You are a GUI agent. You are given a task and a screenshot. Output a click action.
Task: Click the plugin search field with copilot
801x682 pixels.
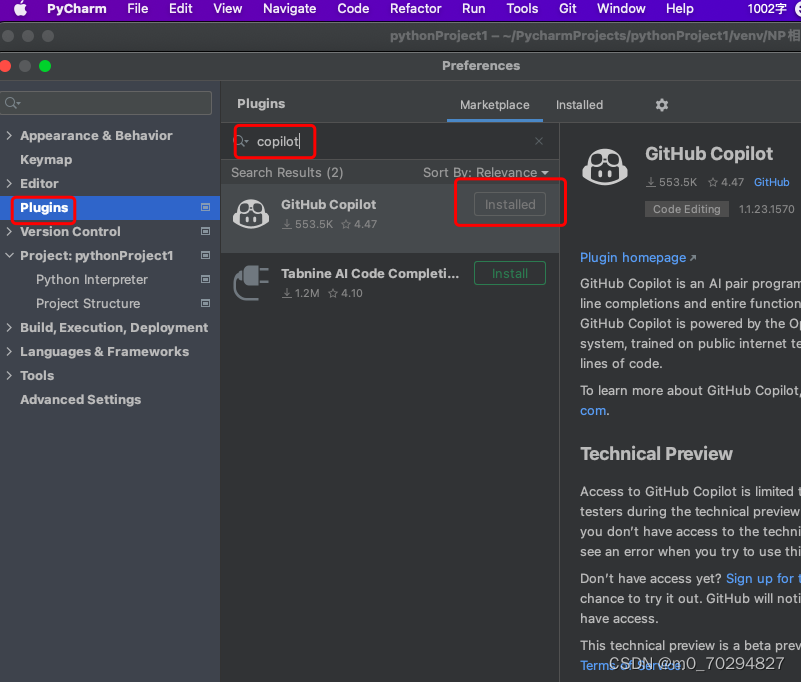click(x=388, y=141)
